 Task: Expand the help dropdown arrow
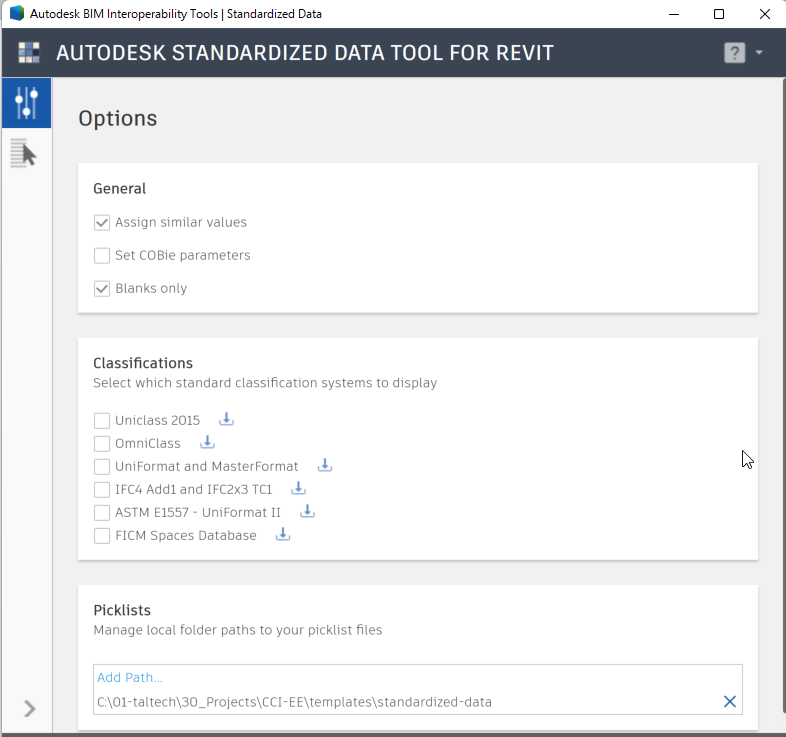point(759,52)
